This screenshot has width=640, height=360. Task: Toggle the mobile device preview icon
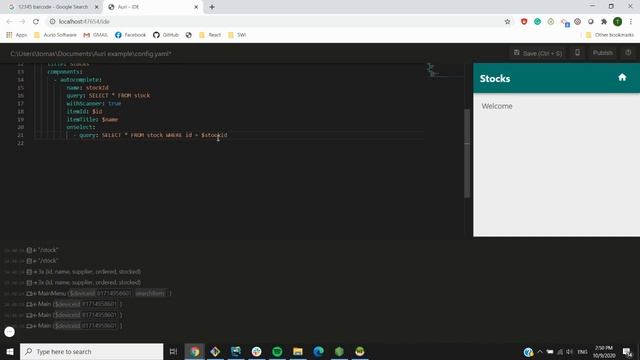[577, 53]
